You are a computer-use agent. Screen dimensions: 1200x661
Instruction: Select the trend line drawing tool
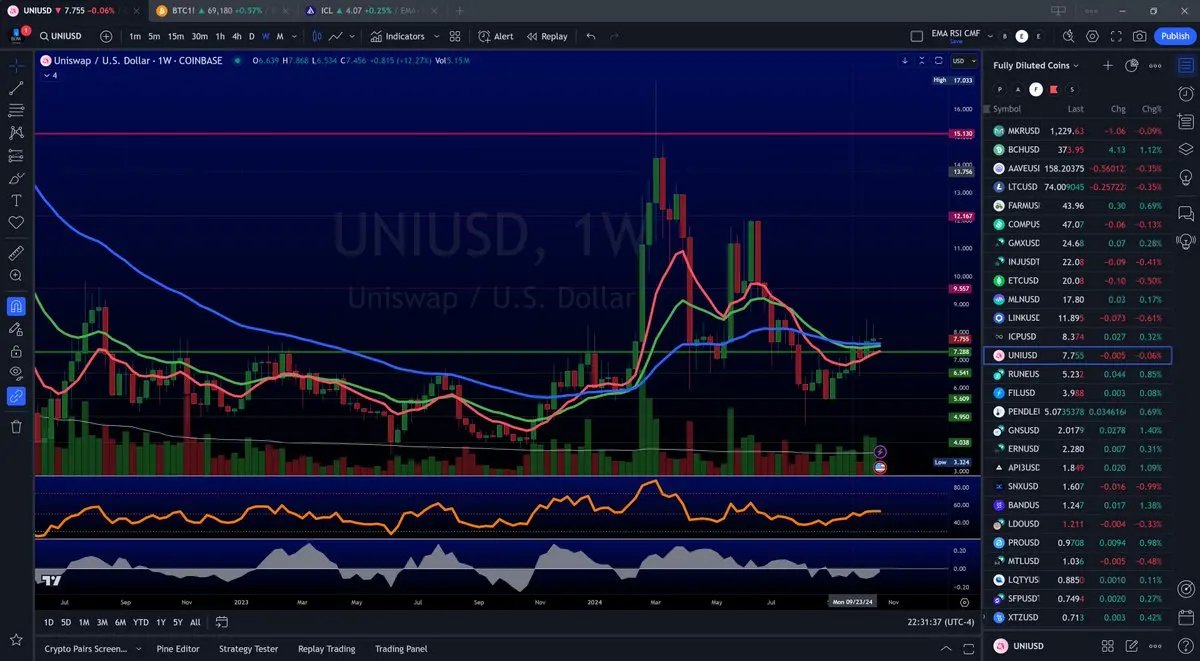pos(16,88)
